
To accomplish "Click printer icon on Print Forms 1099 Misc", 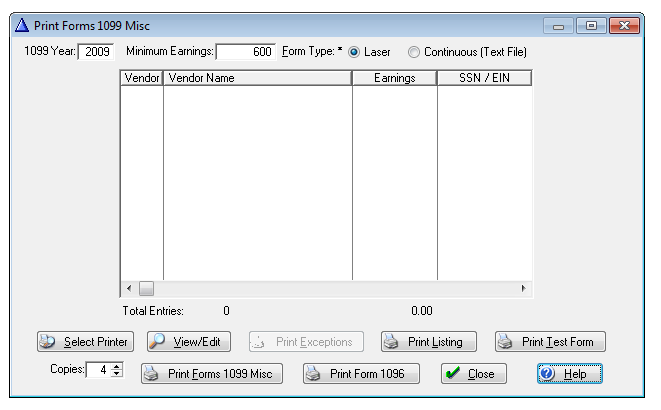I will point(152,374).
